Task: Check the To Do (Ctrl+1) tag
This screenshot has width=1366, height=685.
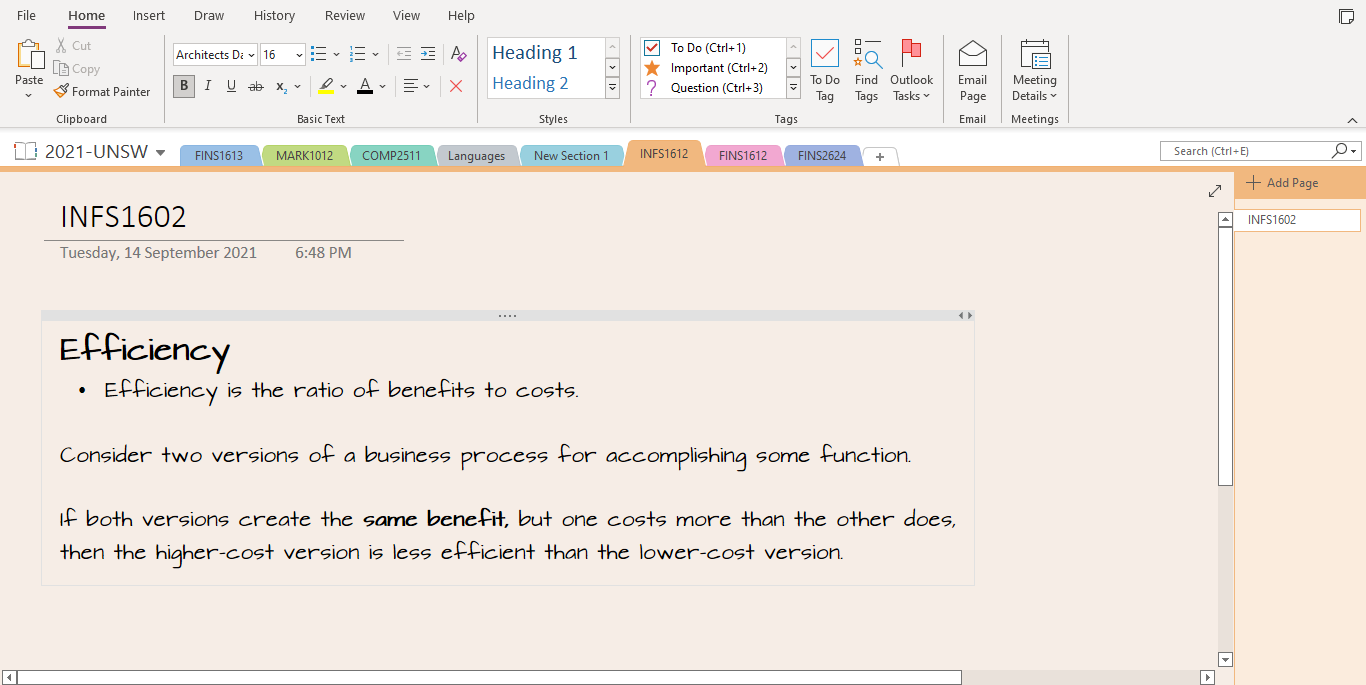Action: 708,48
